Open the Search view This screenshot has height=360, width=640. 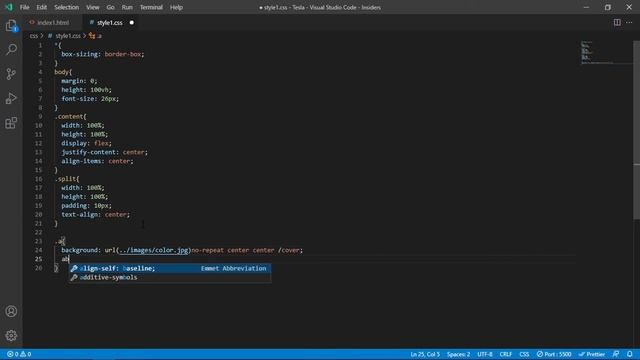point(11,50)
